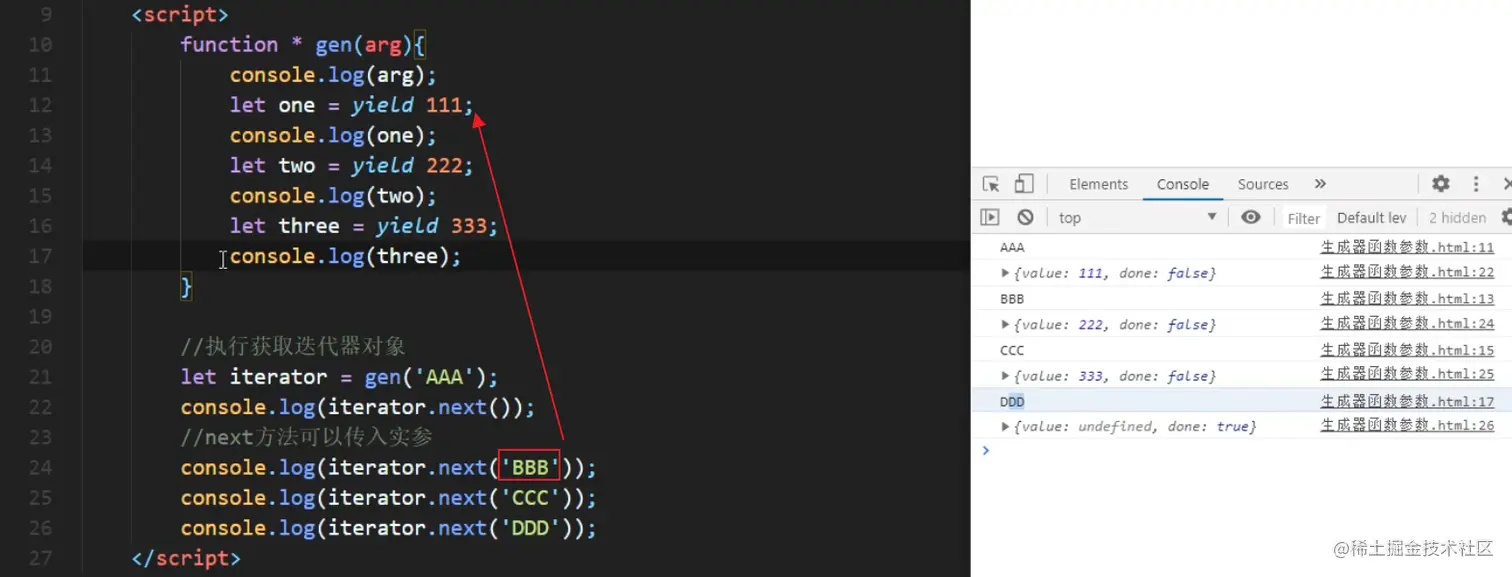Open source link 生成器函数参数.html:11

1407,247
